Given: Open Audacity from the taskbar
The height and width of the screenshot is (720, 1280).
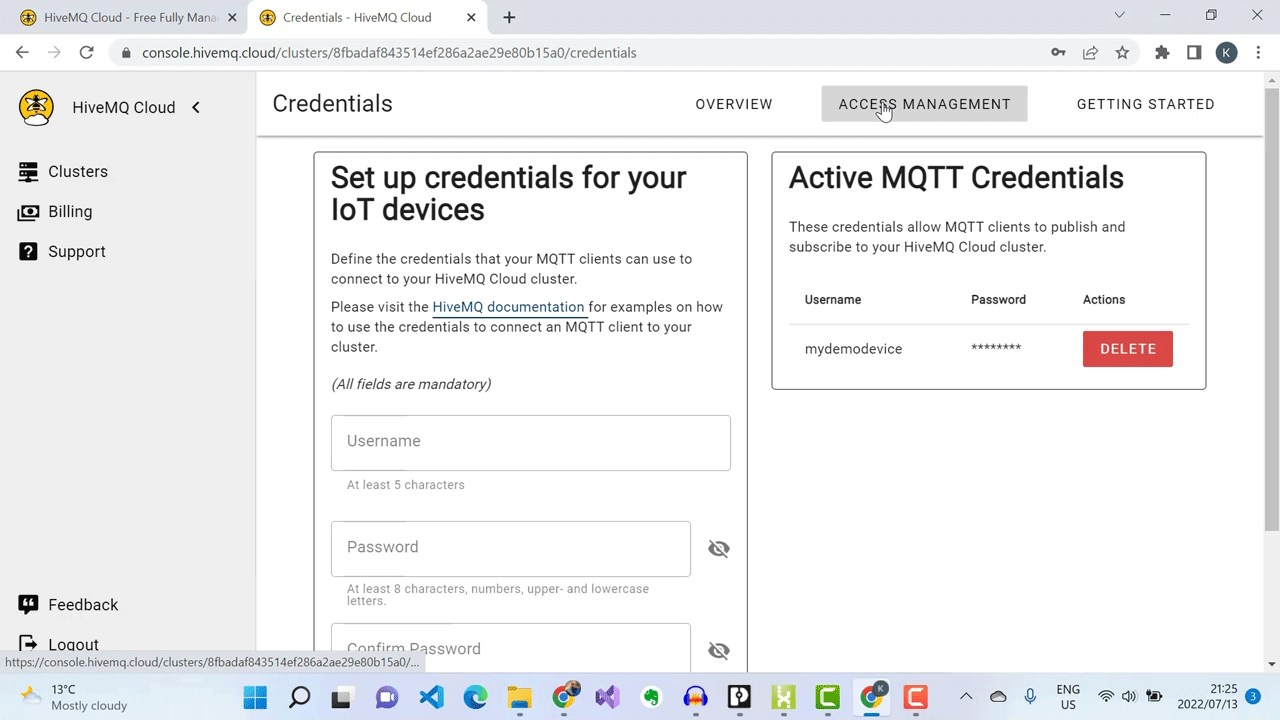Looking at the screenshot, I should coord(696,697).
